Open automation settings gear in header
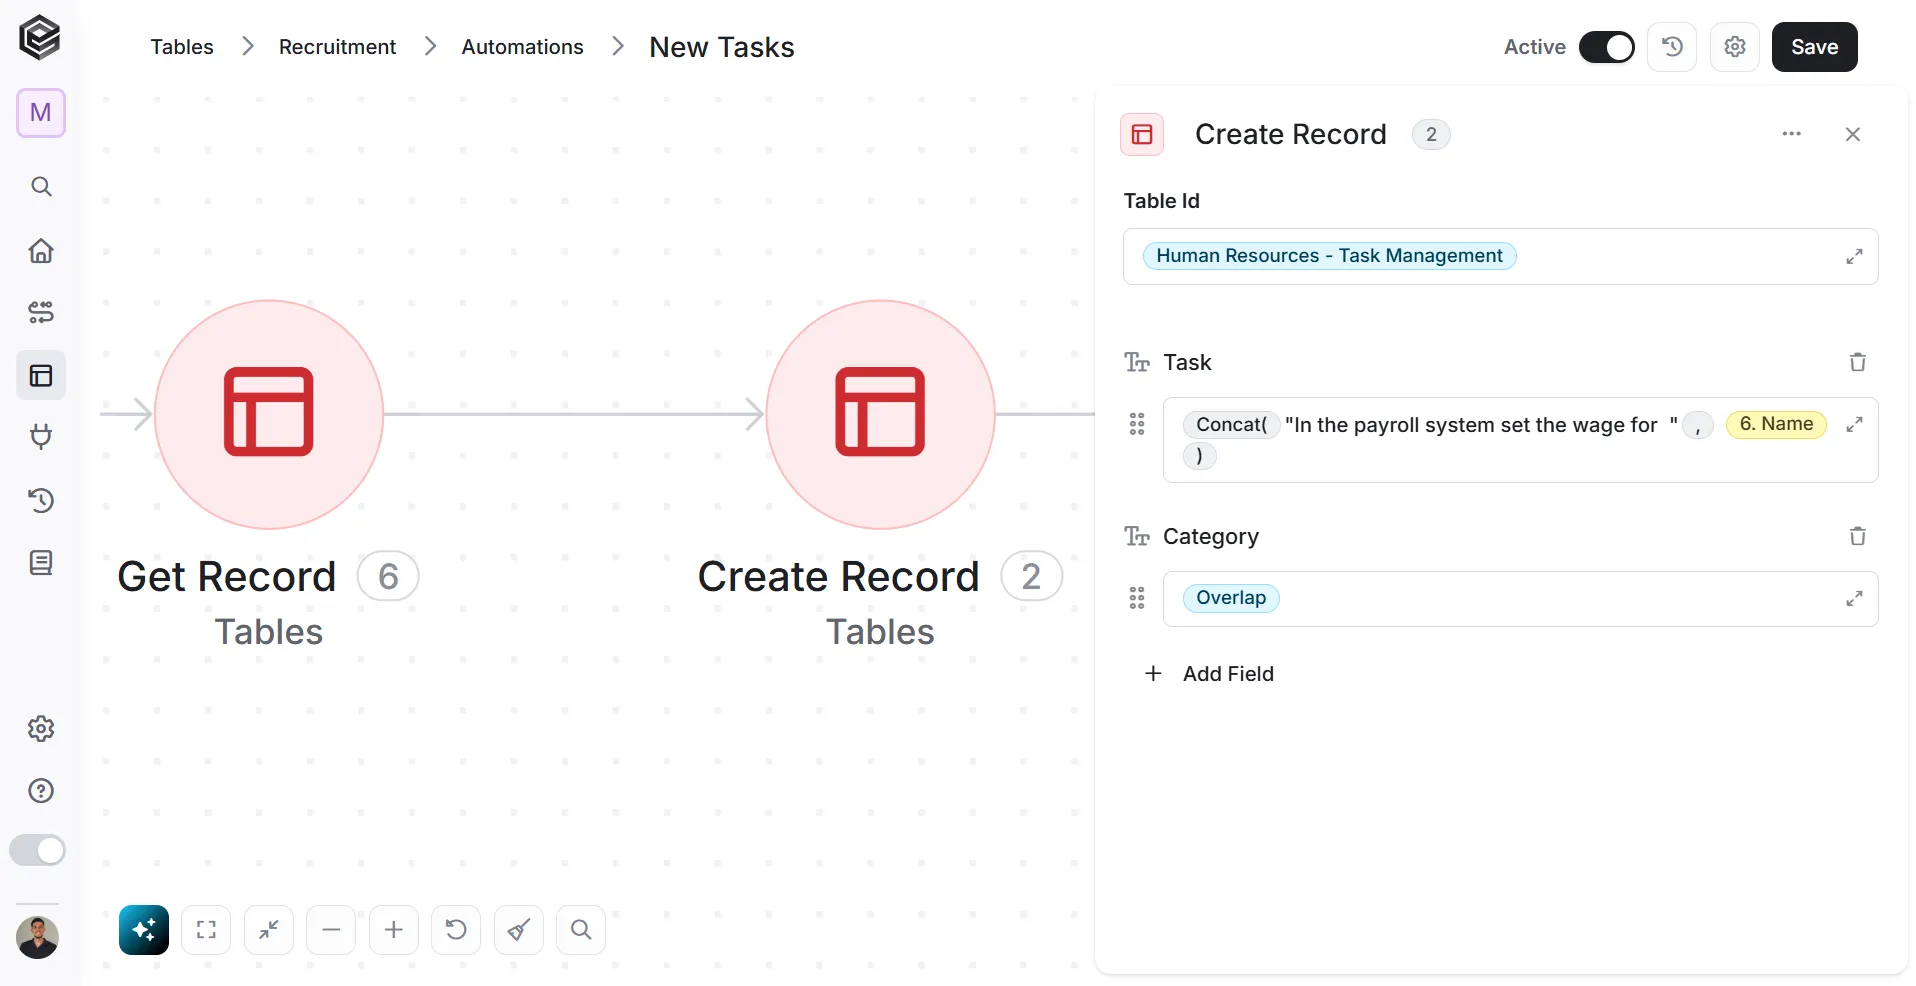1916x986 pixels. click(1735, 47)
